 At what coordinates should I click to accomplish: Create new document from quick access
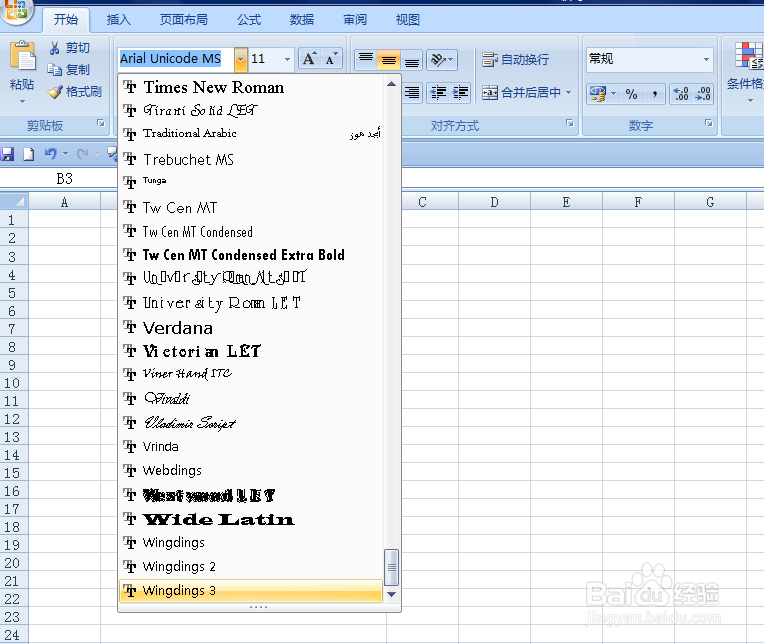coord(29,154)
